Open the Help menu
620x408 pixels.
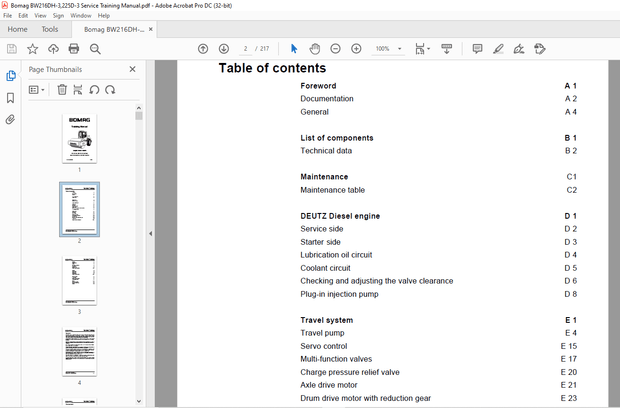coord(104,15)
